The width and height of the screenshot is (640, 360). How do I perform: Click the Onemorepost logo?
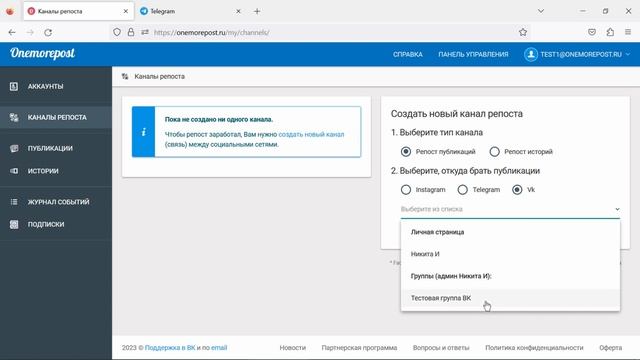pos(42,53)
